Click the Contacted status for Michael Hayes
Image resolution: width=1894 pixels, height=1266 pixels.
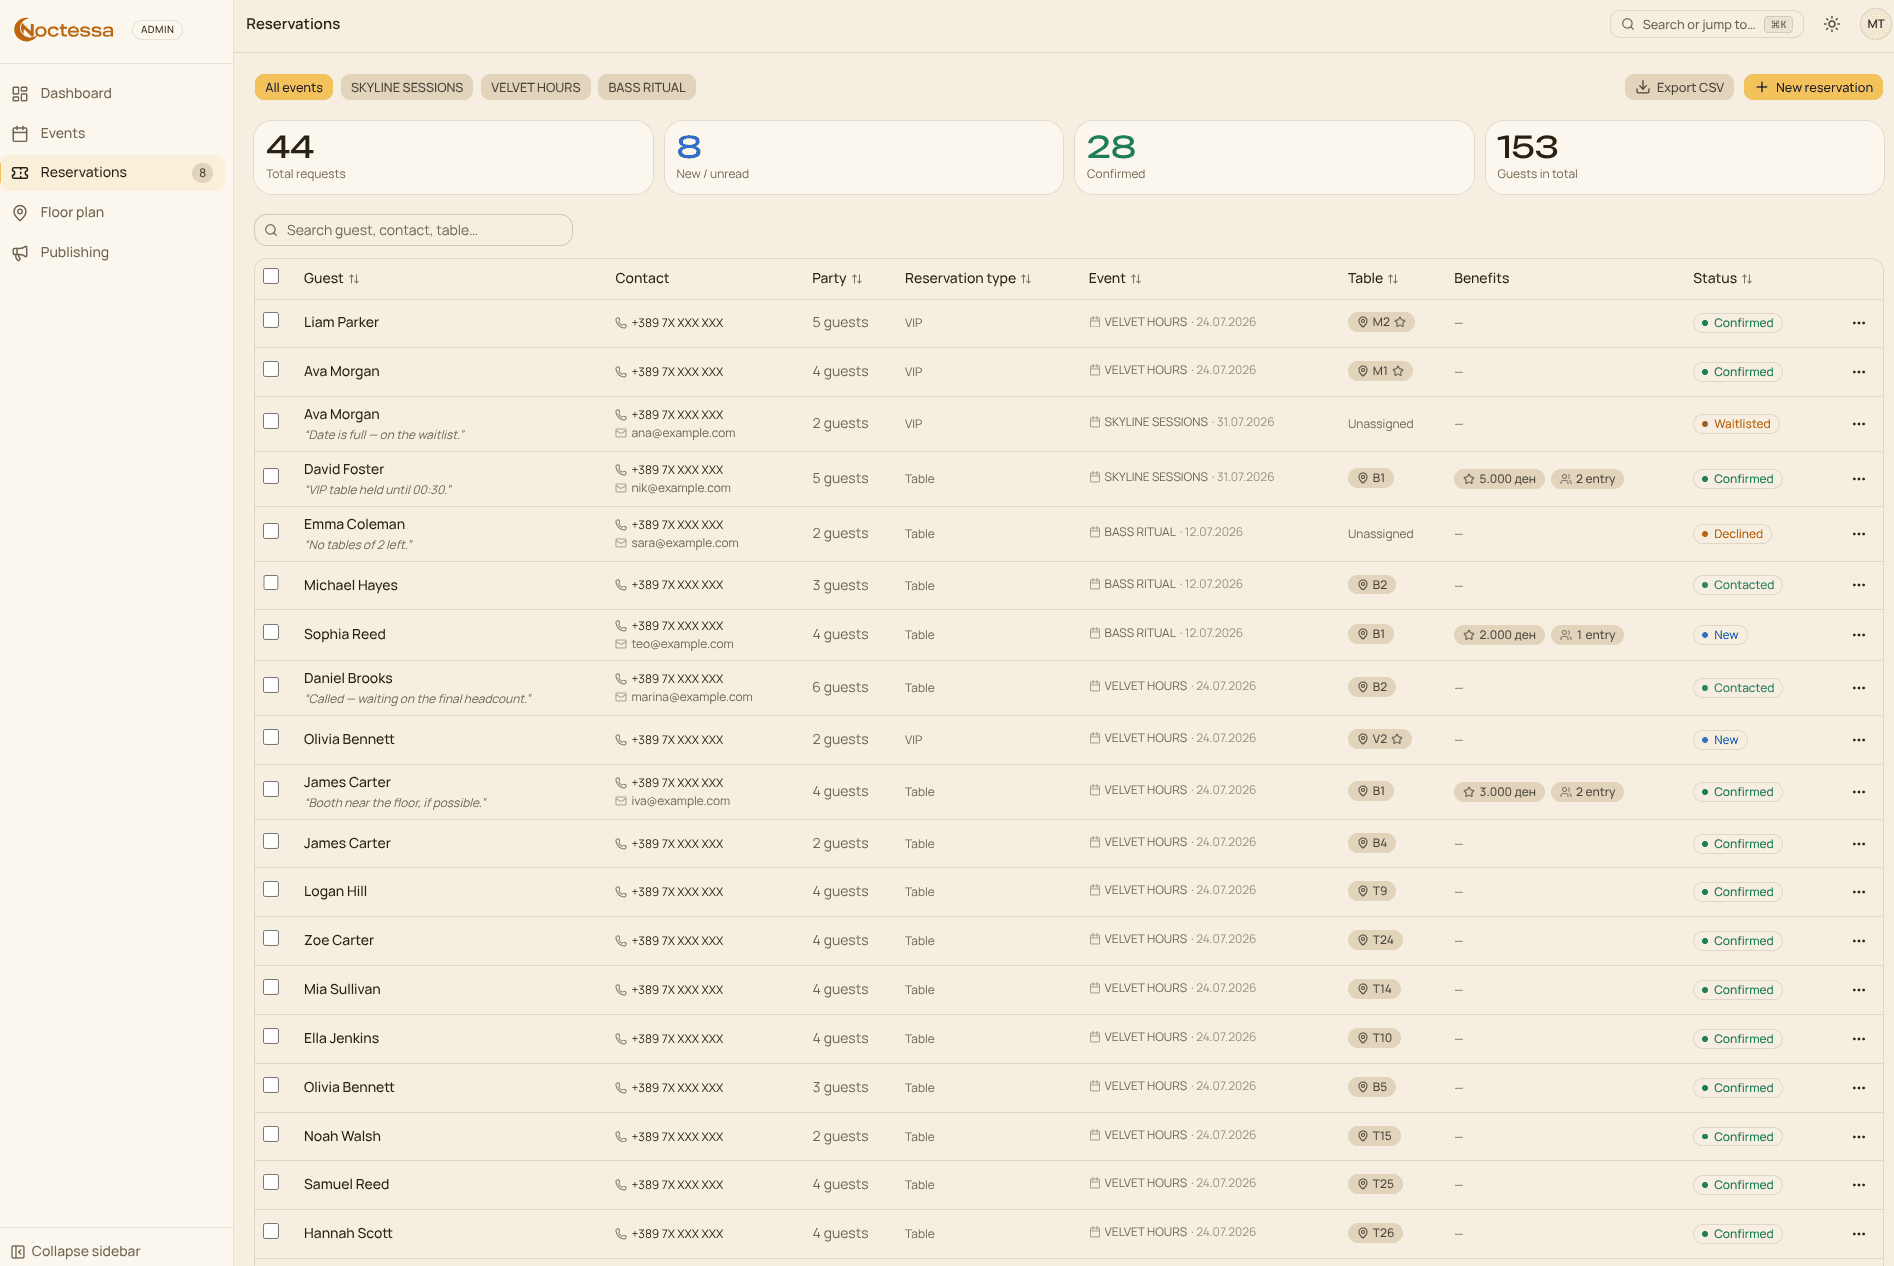tap(1738, 585)
